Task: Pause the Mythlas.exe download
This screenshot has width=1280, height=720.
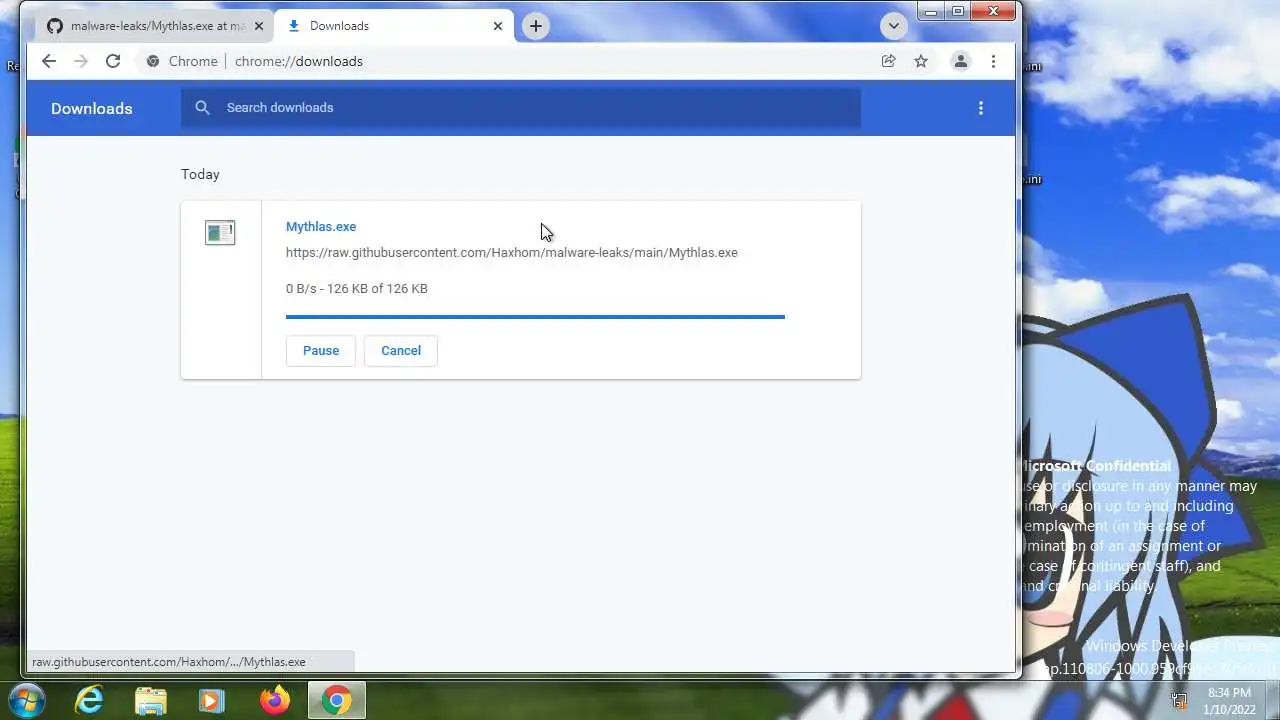Action: pos(321,350)
